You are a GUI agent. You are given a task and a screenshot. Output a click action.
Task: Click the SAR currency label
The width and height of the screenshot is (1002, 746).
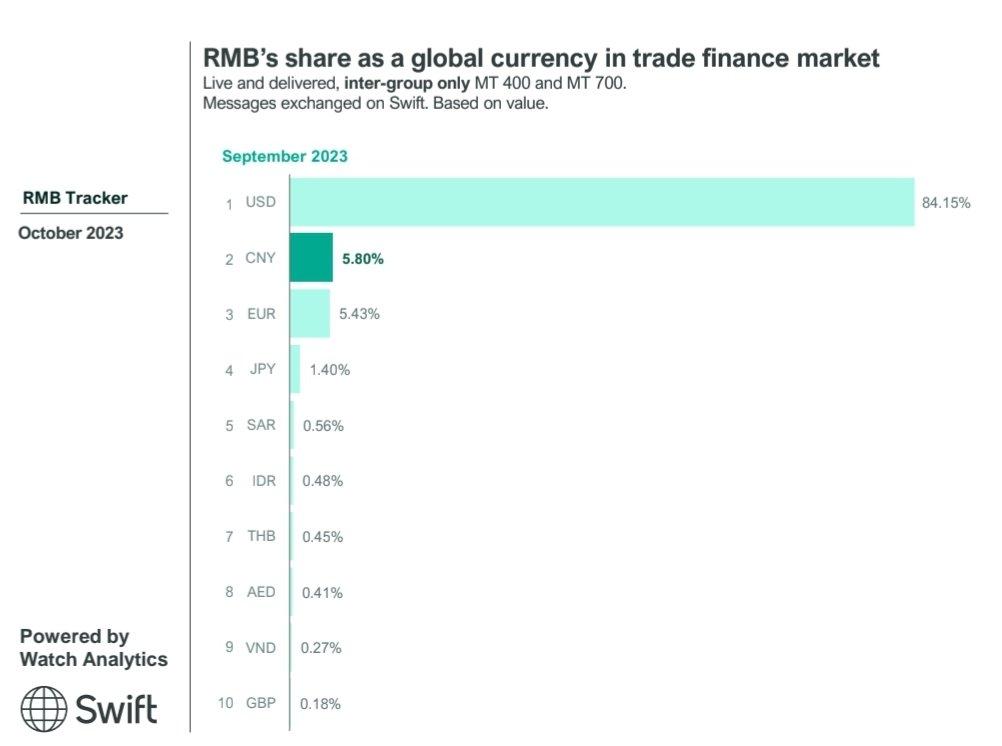pyautogui.click(x=260, y=425)
